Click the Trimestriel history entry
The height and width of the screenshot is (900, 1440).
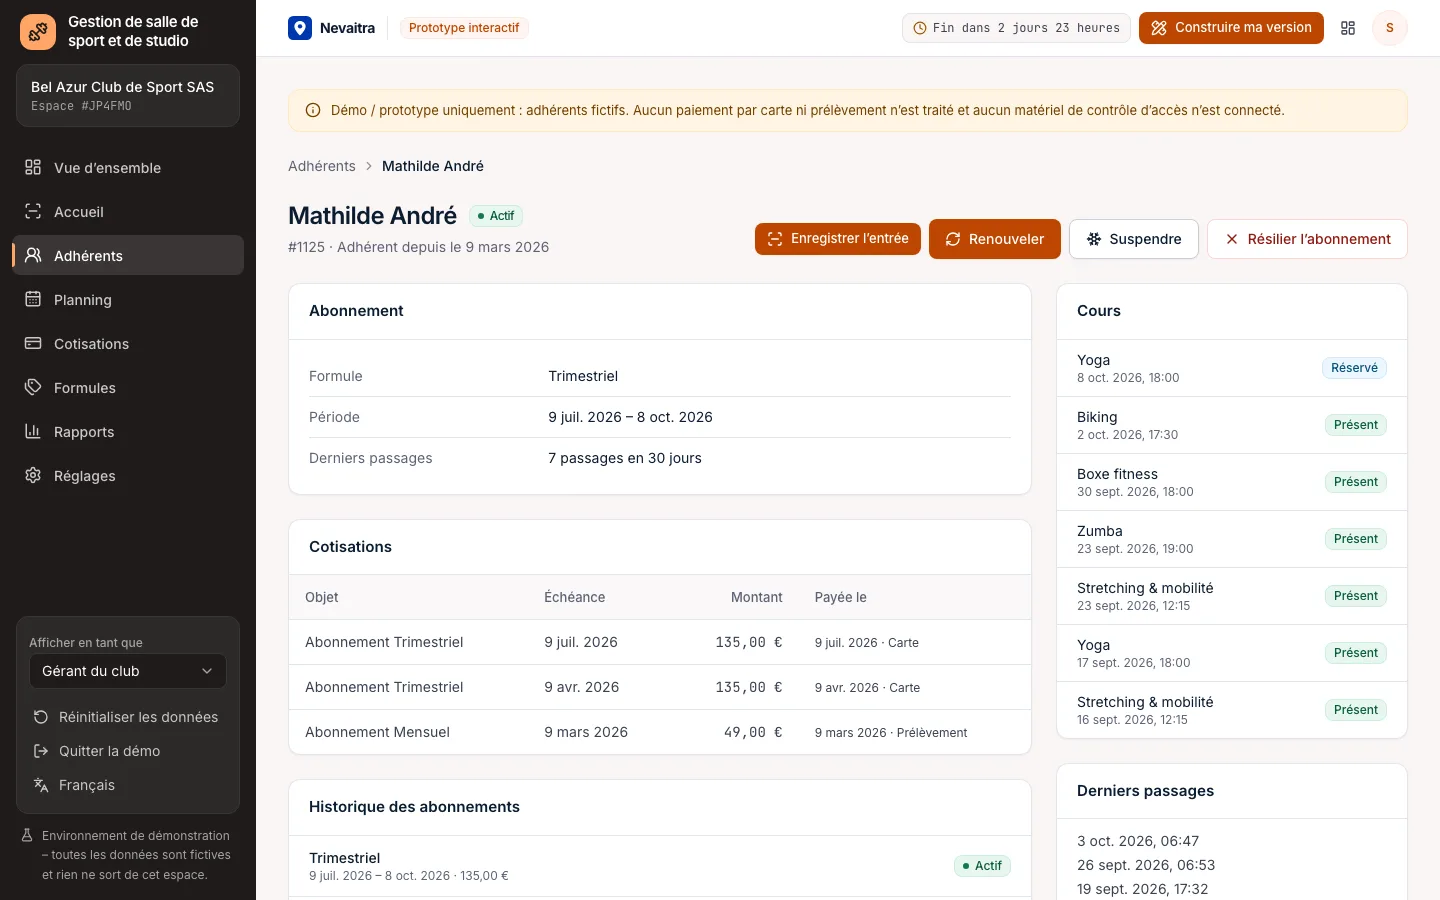click(660, 866)
